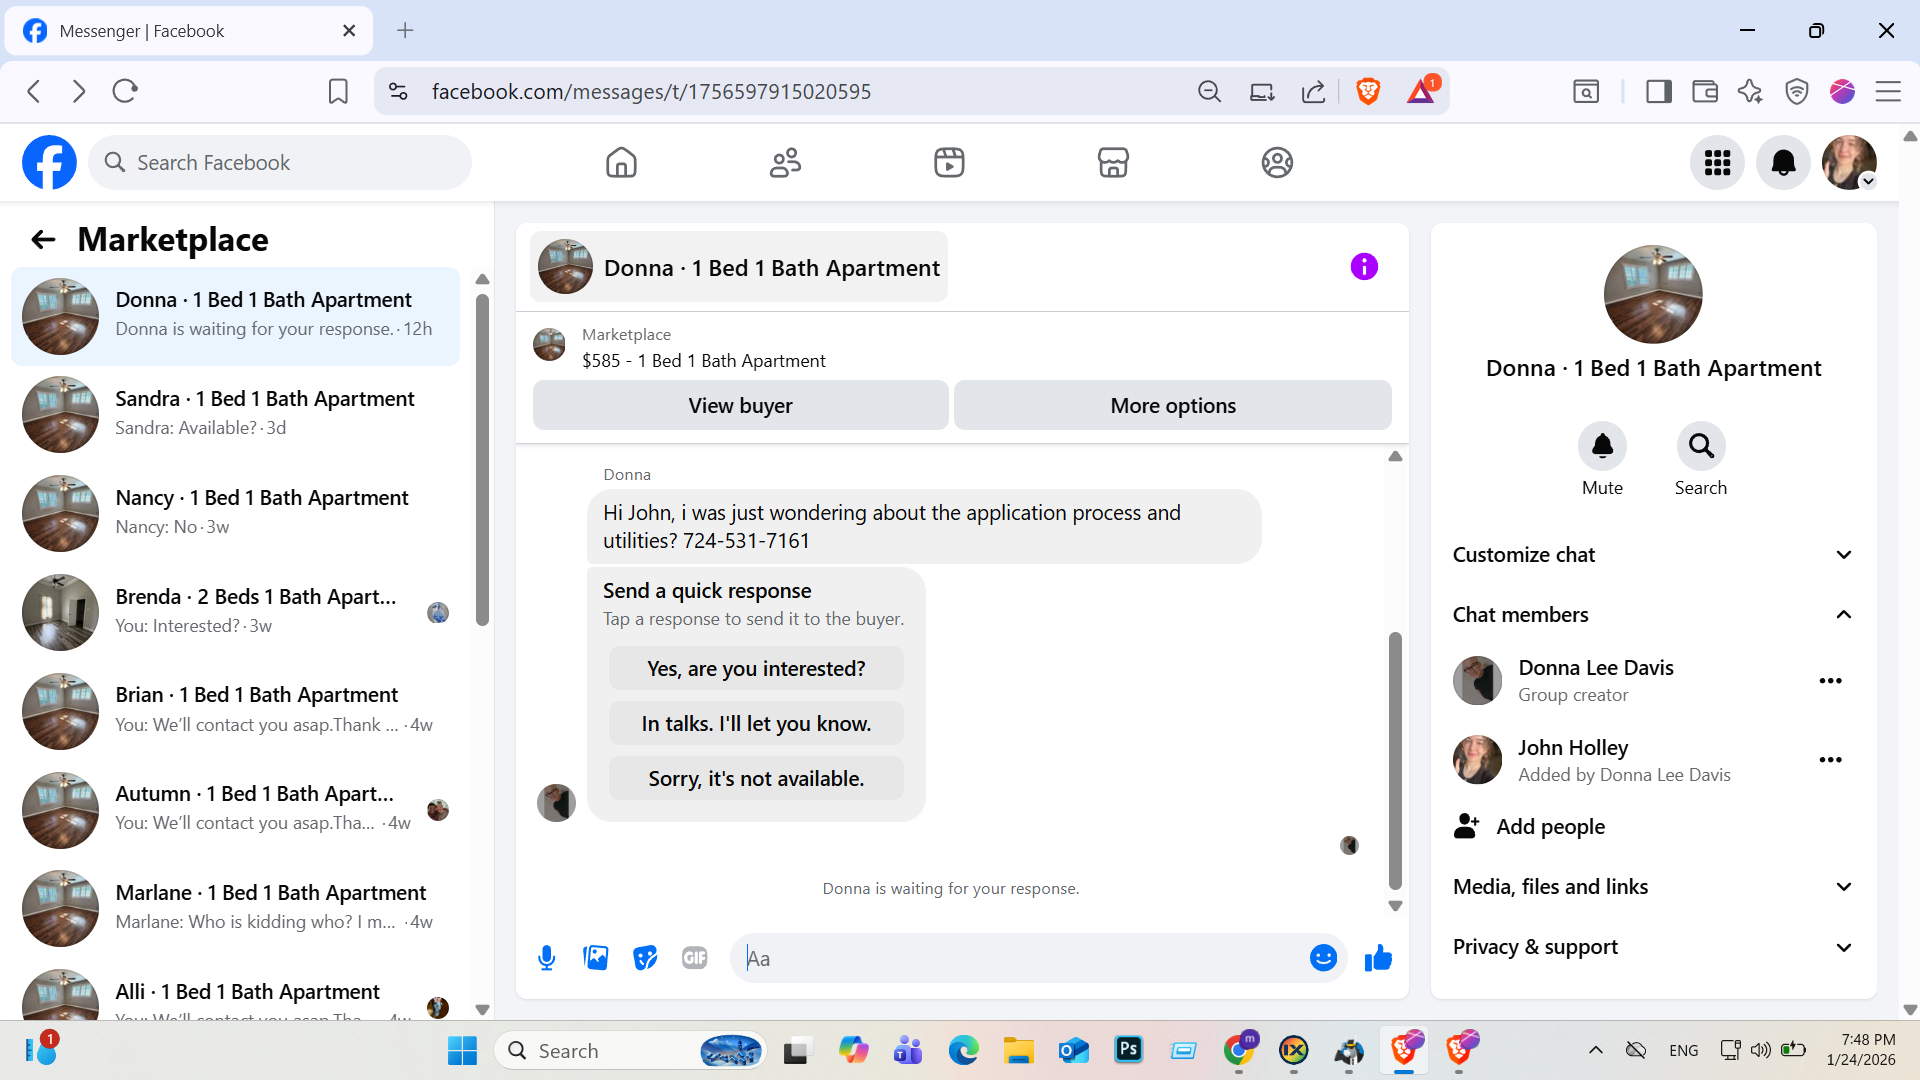Open Facebook notifications bell
The height and width of the screenshot is (1080, 1920).
point(1783,163)
